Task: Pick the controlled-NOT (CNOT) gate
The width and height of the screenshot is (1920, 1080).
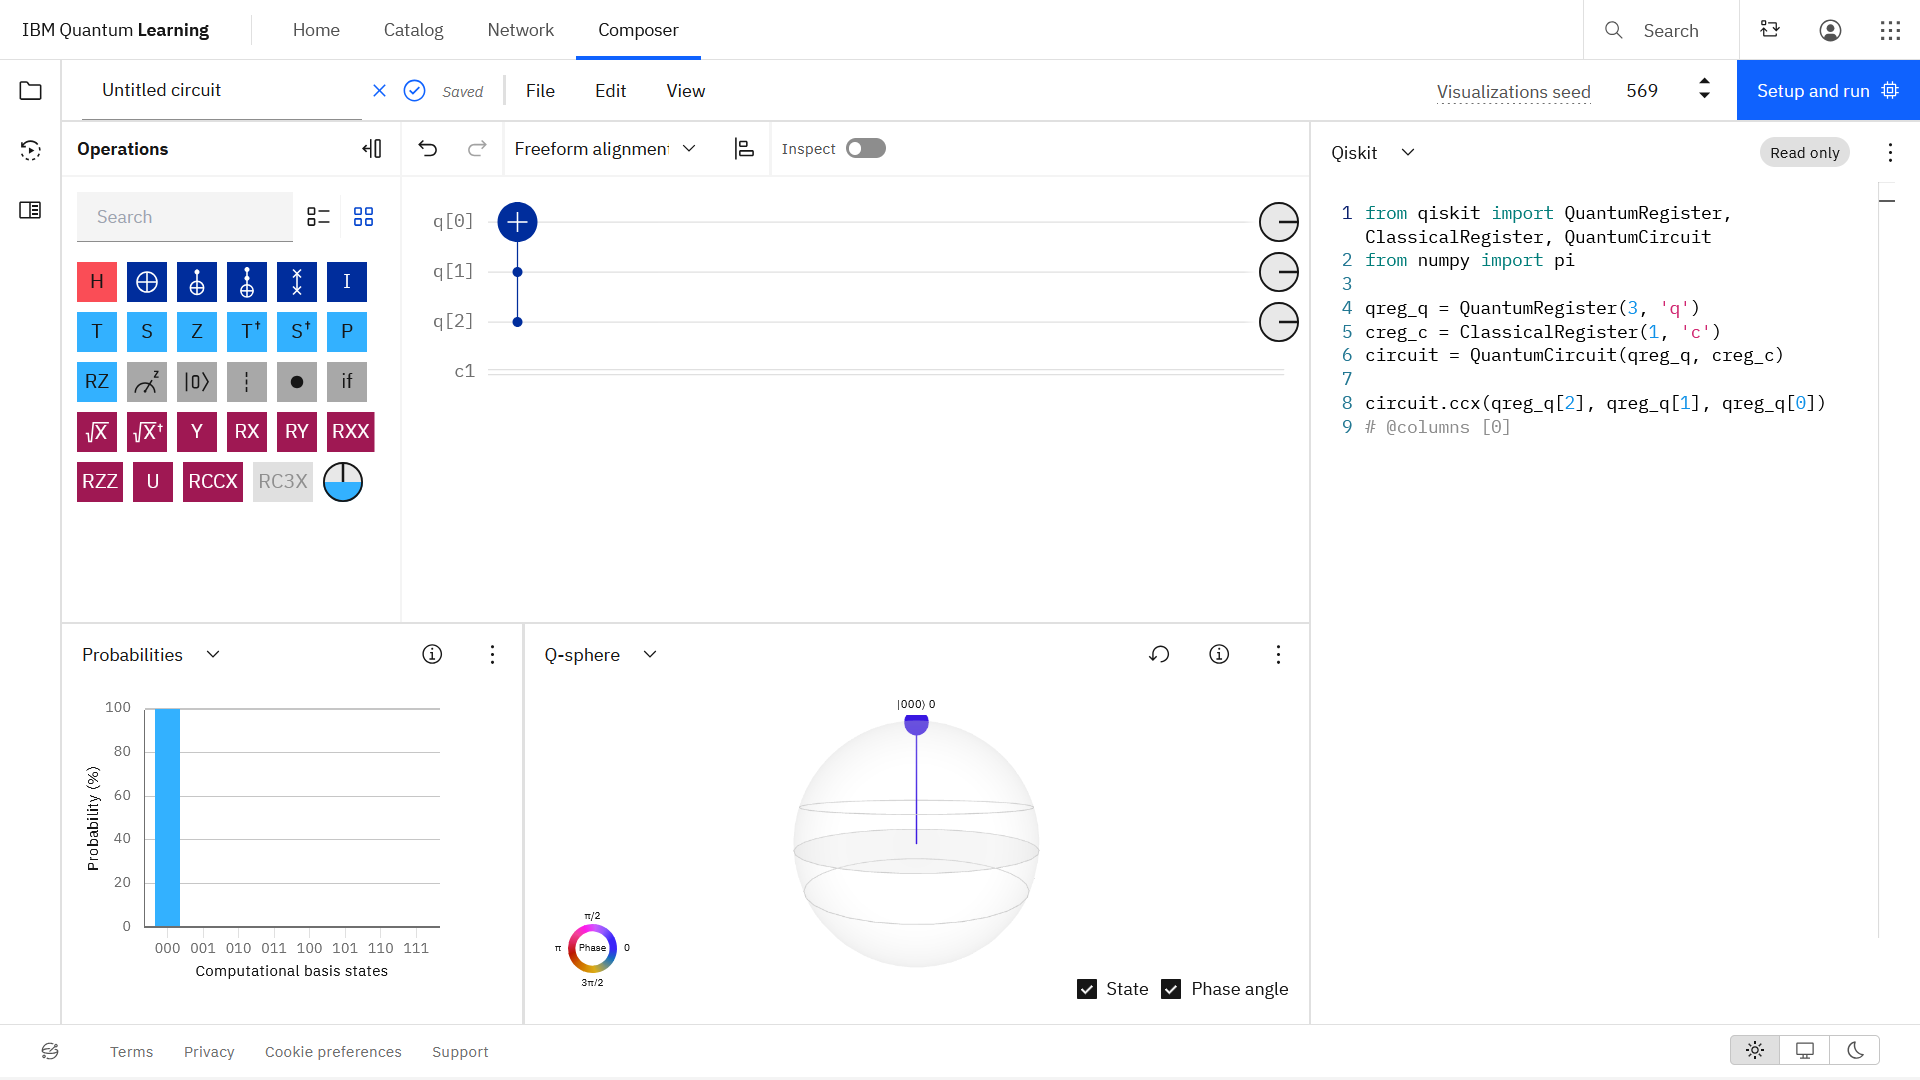Action: 197,282
